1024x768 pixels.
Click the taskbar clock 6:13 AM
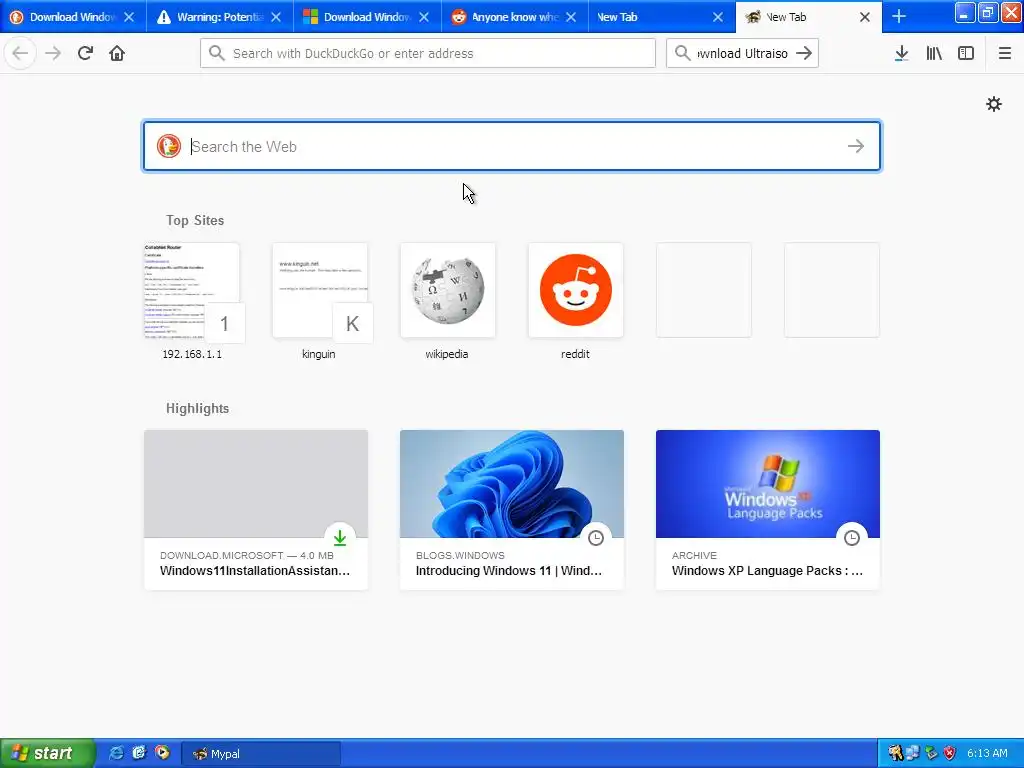987,753
